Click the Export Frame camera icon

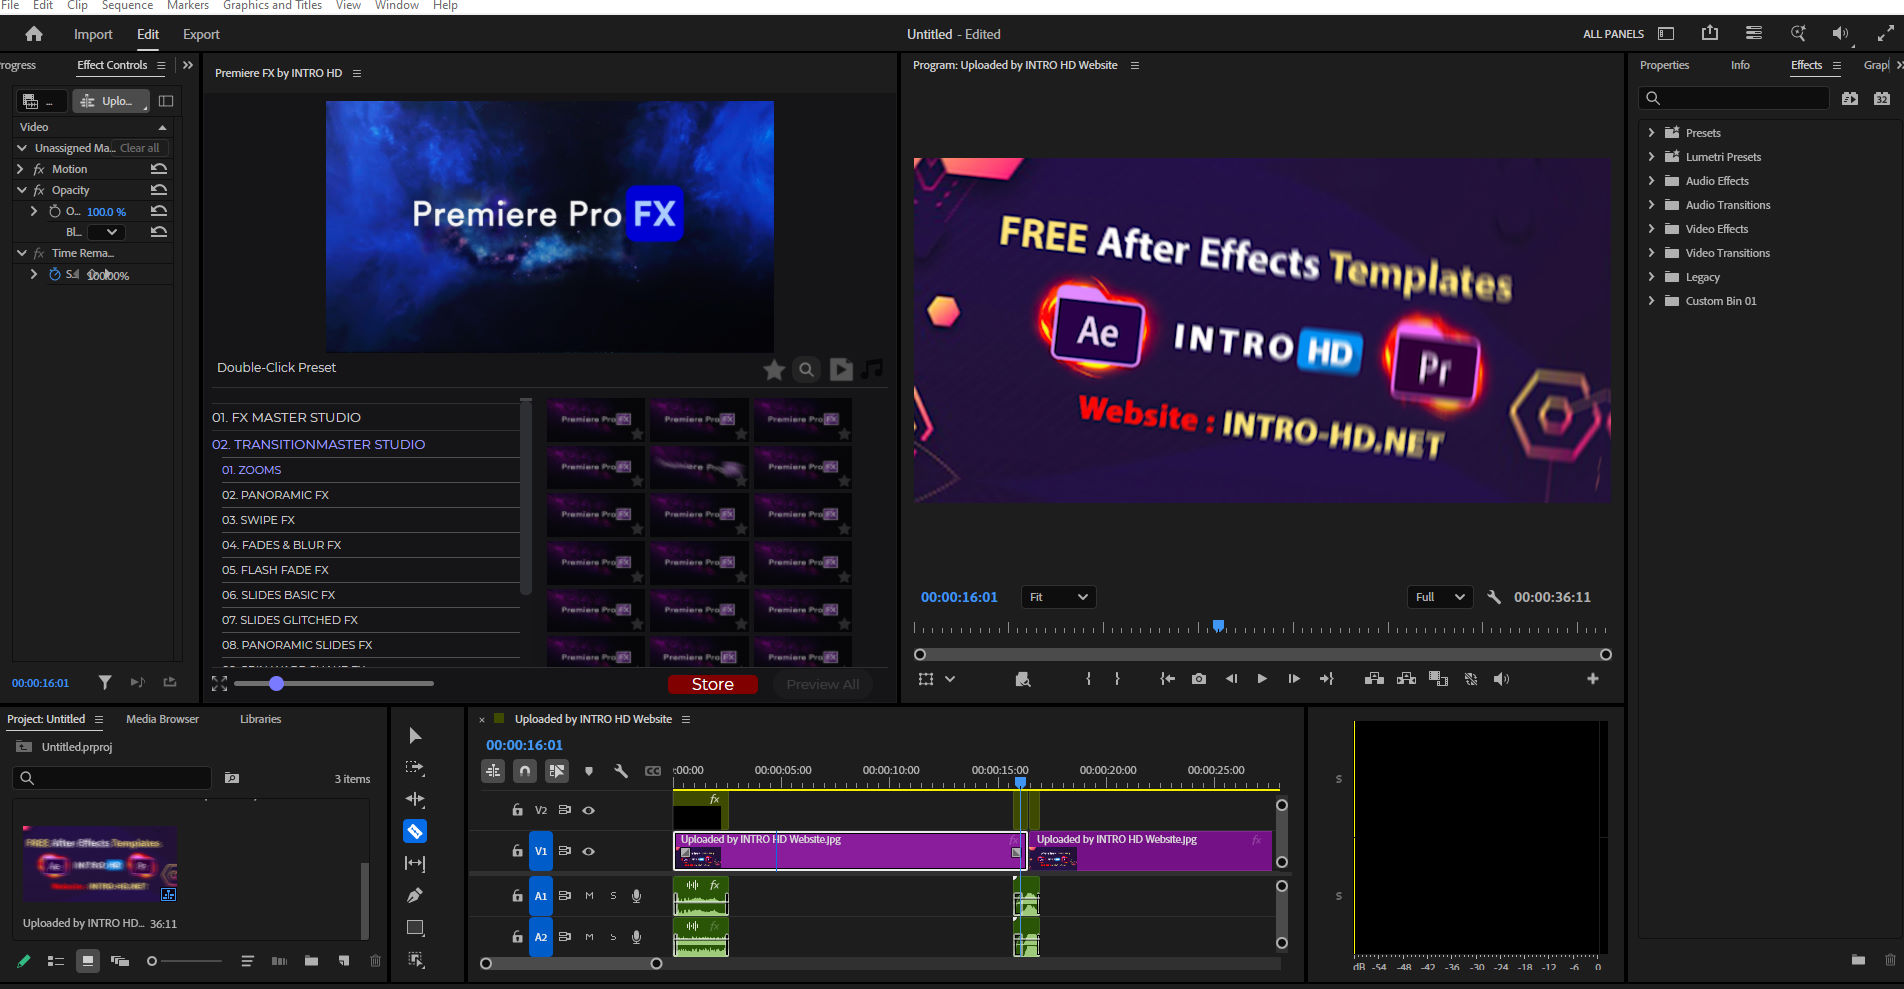[x=1199, y=679]
